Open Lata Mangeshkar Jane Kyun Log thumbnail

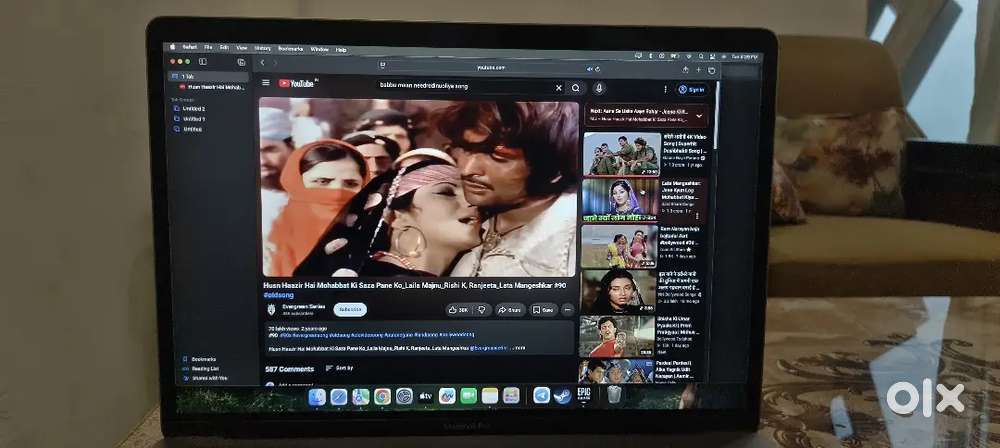tap(620, 200)
